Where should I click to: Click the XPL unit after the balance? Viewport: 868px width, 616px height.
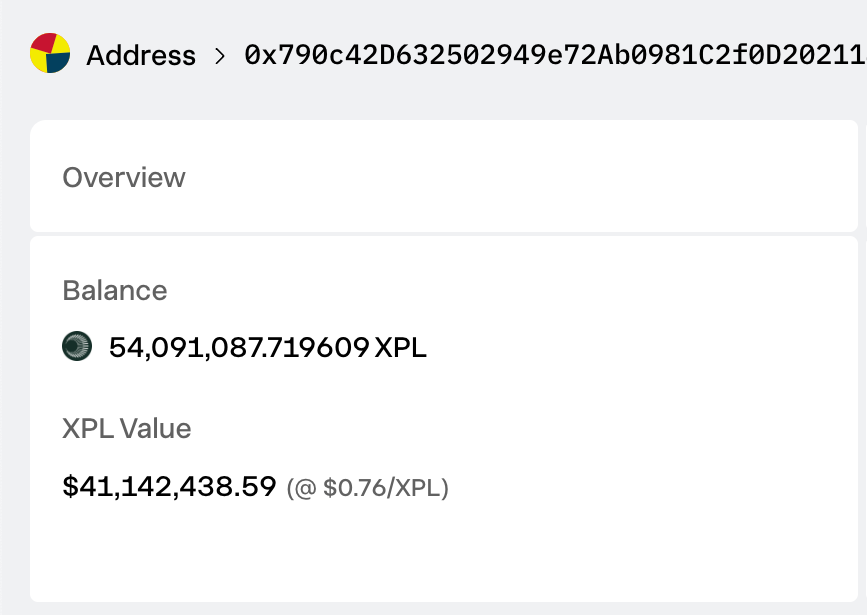pyautogui.click(x=401, y=348)
